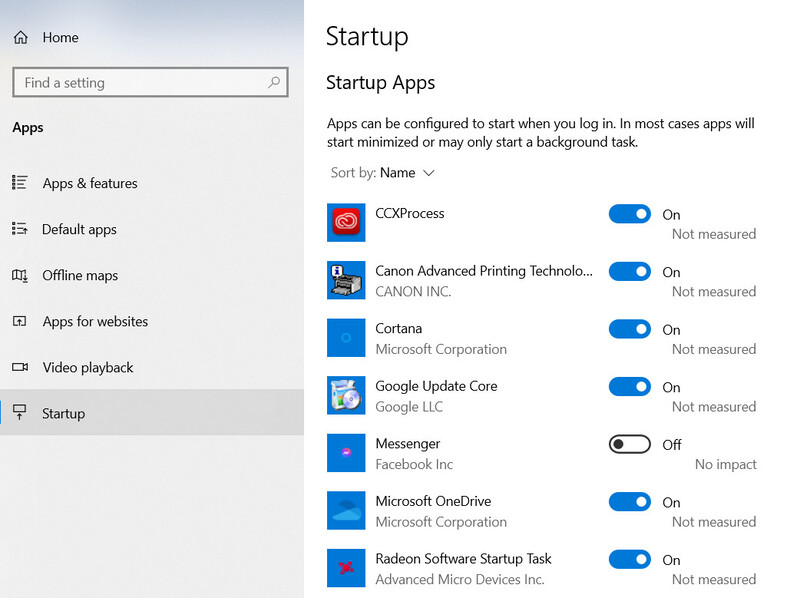Screen dimensions: 800x598
Task: Click the Google Update Core name
Action: pyautogui.click(x=436, y=386)
